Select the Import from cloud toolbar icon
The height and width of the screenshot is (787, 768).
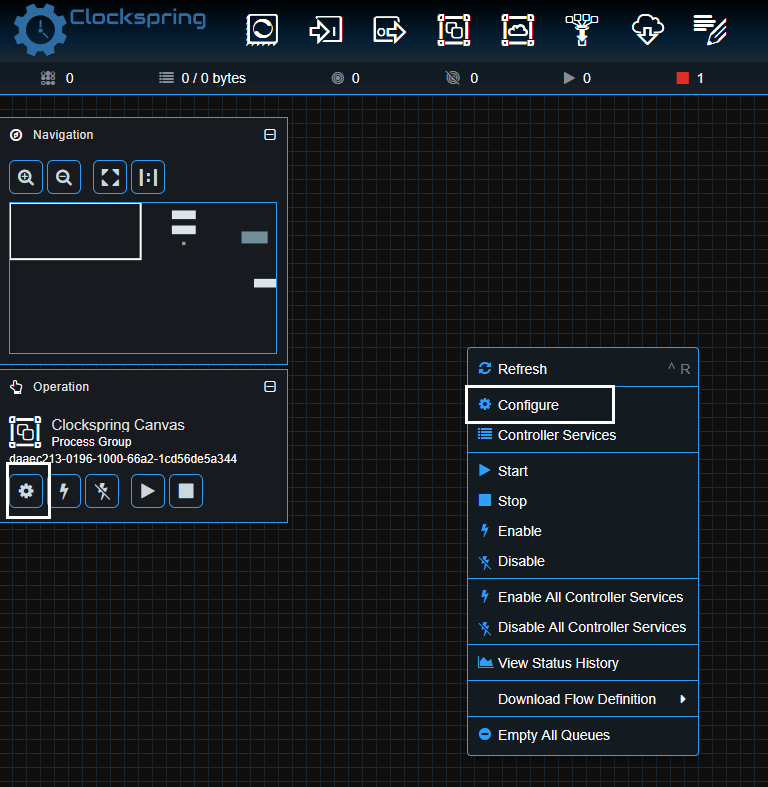[x=648, y=30]
